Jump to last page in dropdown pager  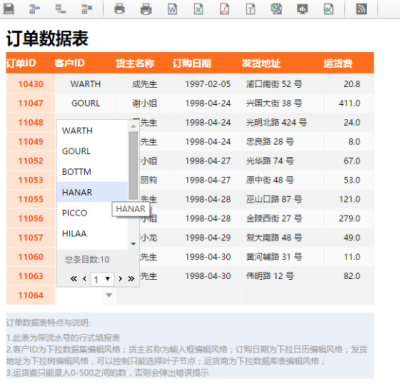[x=131, y=279]
